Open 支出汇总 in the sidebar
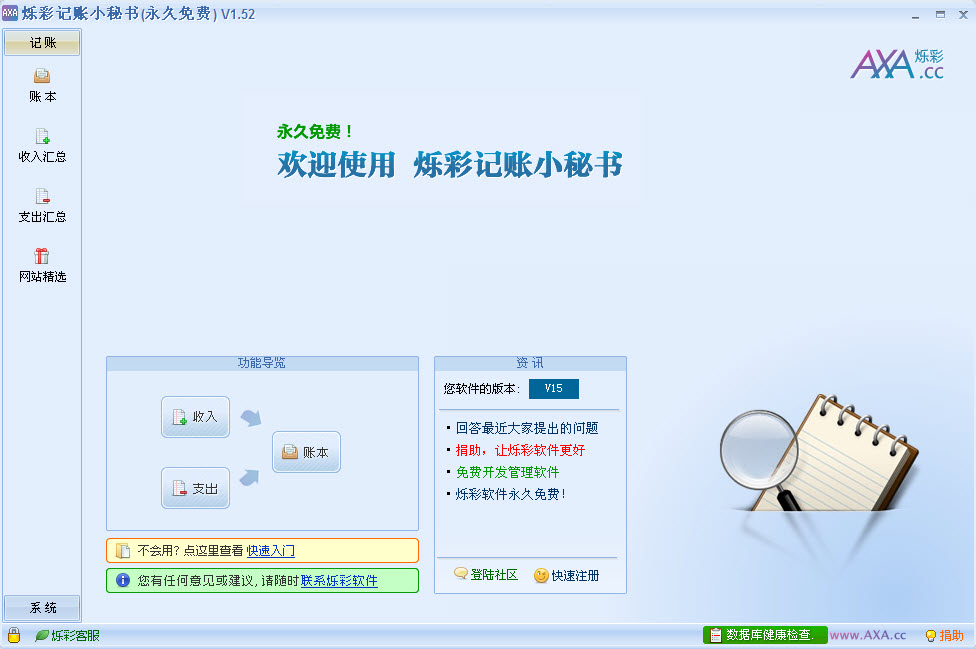976x649 pixels. coord(42,206)
